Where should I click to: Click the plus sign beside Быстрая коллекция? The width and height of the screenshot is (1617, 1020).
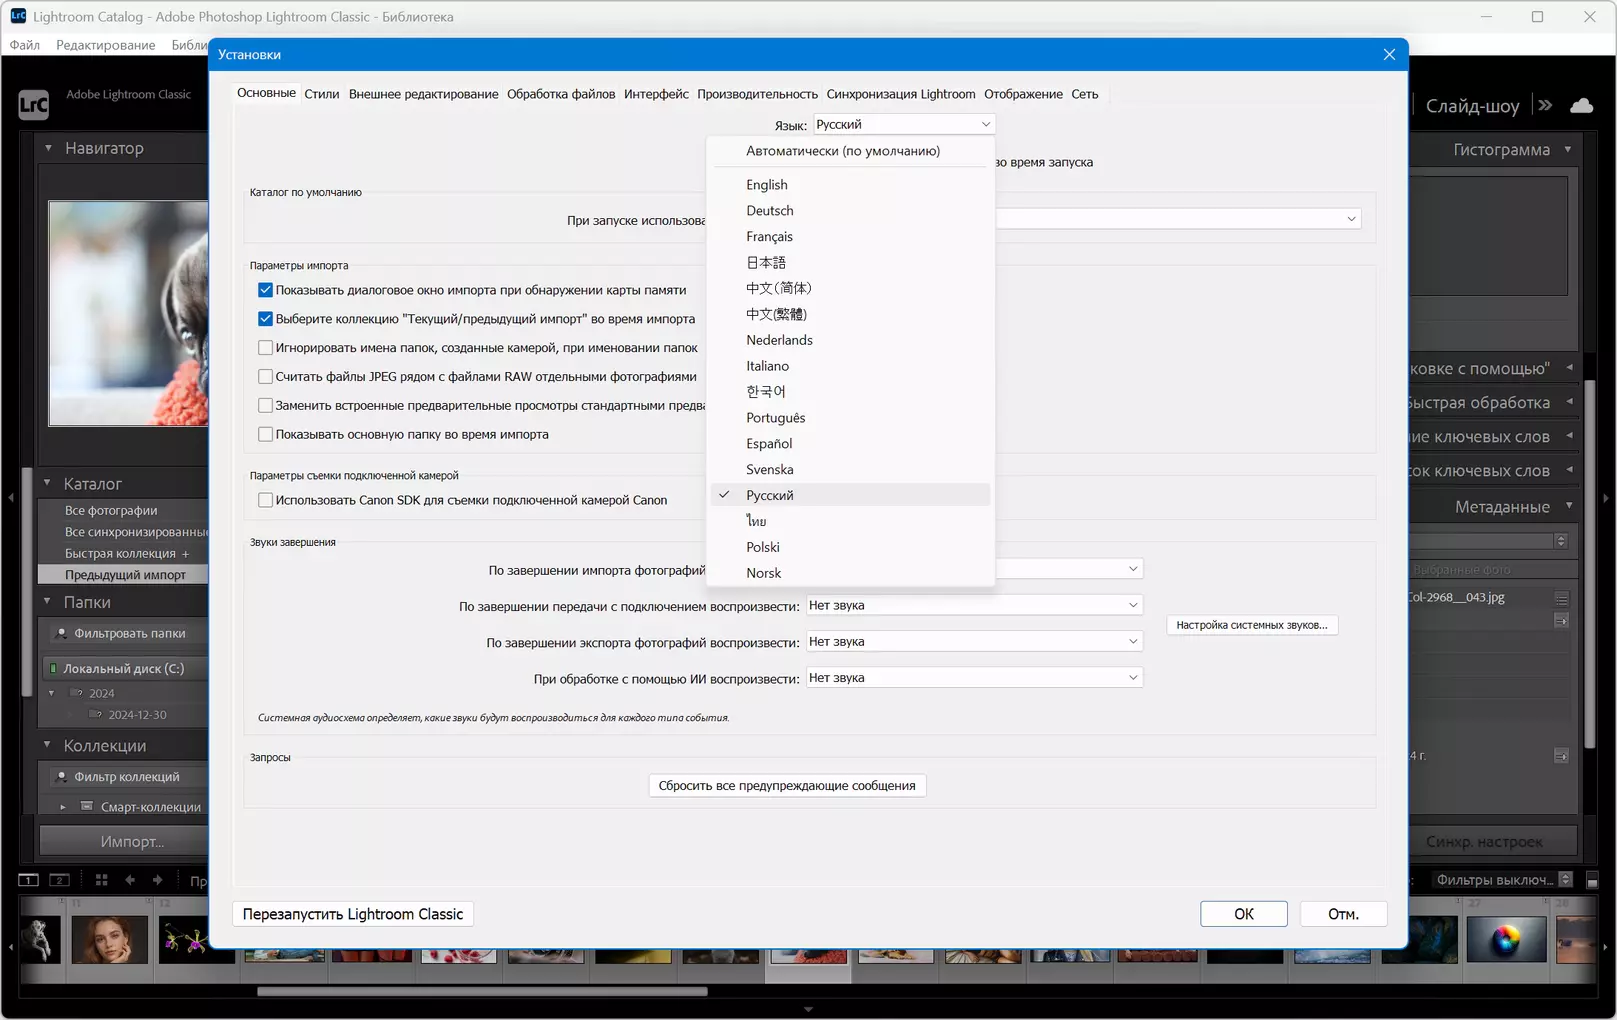pos(185,553)
